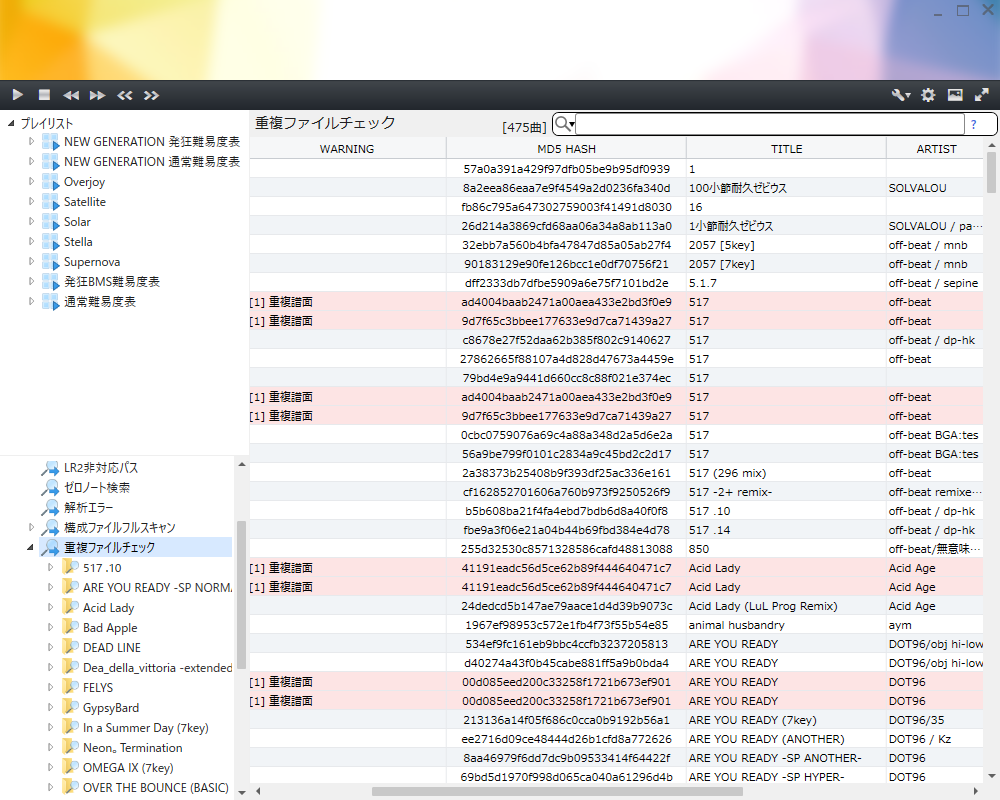Click the 517 .10 folder icon
1000x800 pixels.
tap(70, 568)
